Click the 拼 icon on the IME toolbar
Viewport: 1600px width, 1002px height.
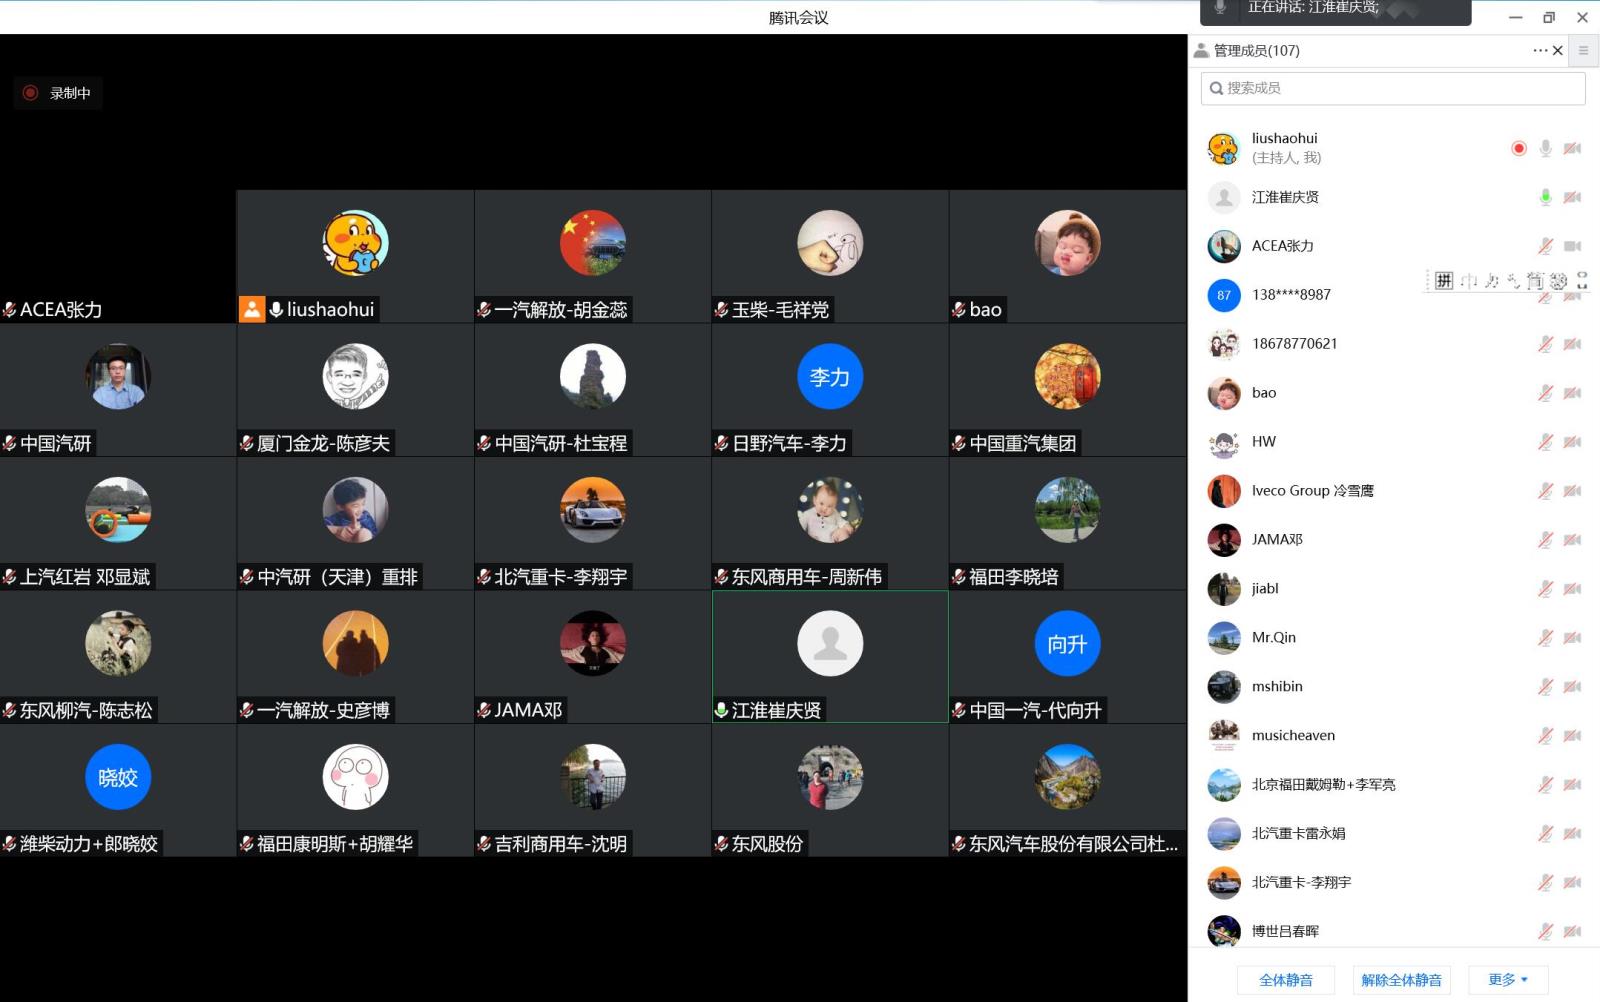[1443, 281]
